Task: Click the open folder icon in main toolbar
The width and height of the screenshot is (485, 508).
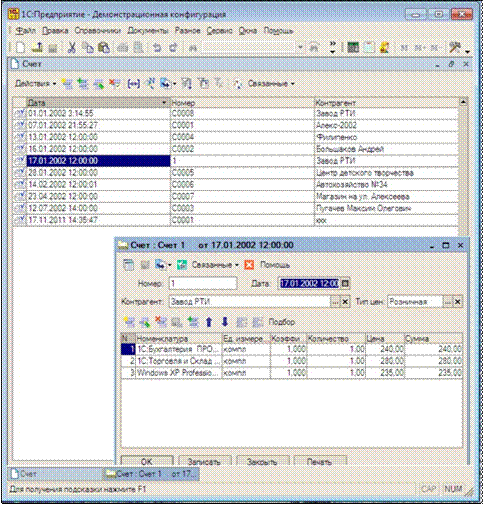Action: tap(37, 48)
